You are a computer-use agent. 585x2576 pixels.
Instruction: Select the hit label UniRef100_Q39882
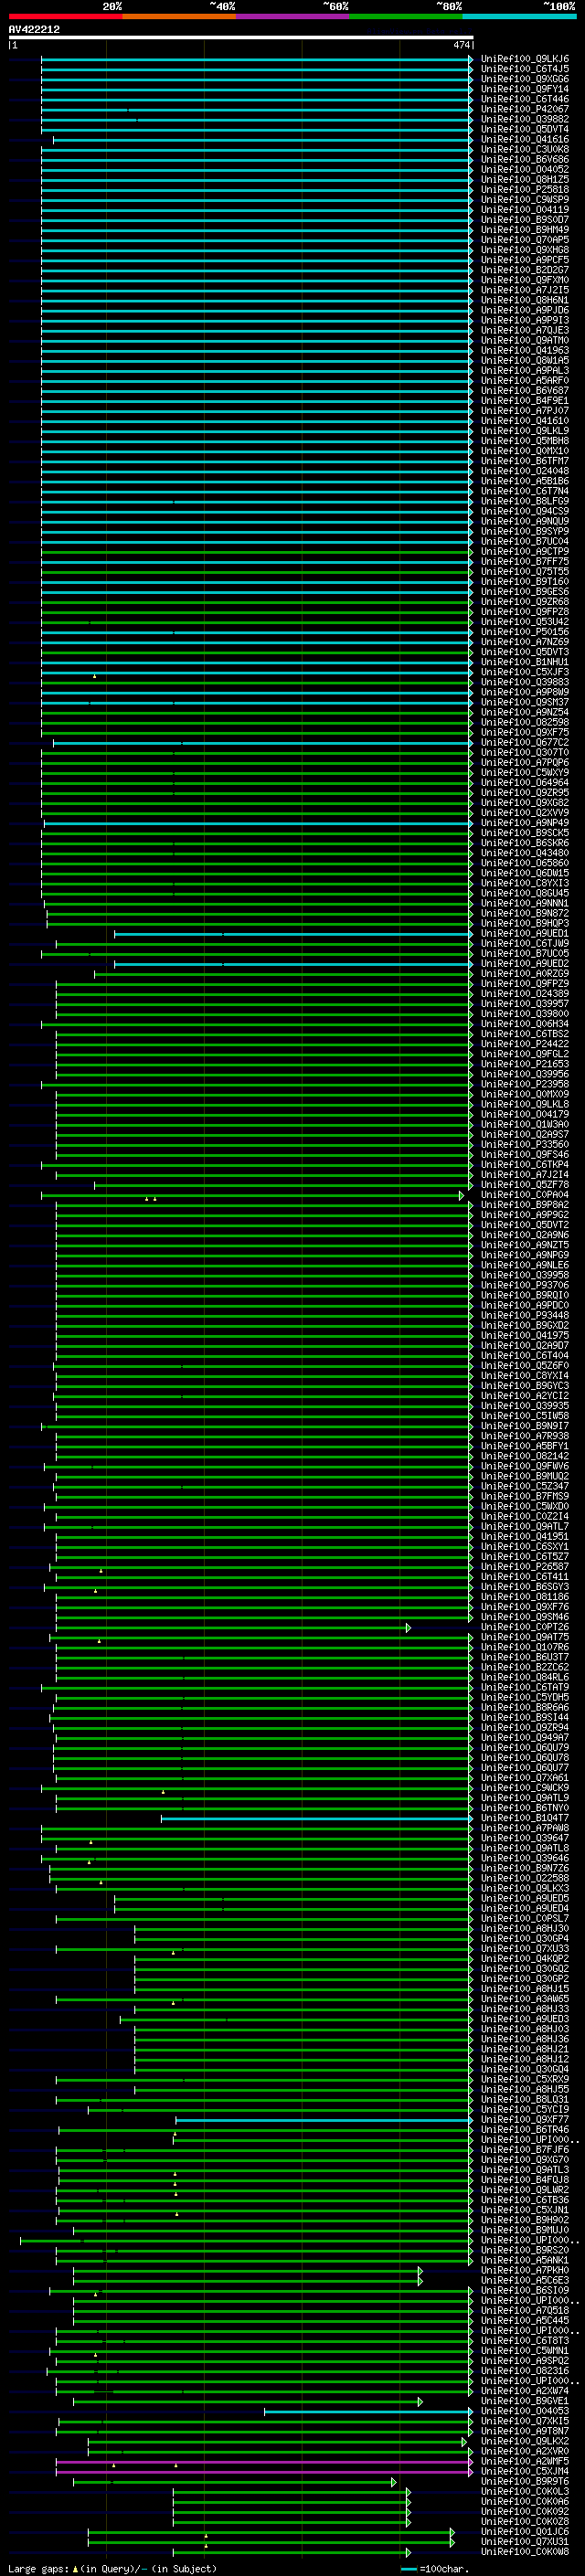point(524,119)
